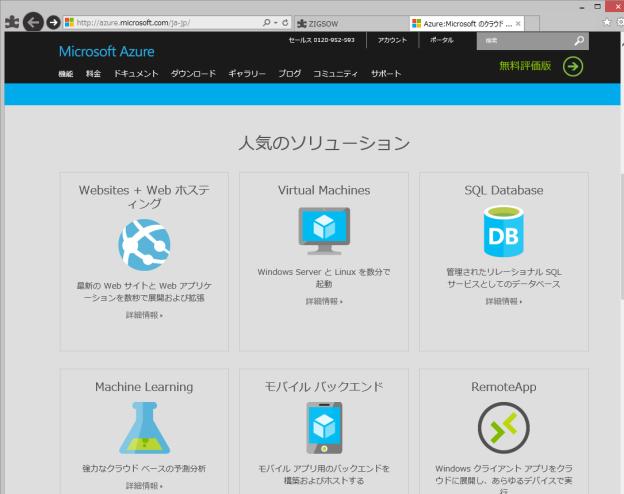Close the Azure:Microsoft tab

pos(518,23)
